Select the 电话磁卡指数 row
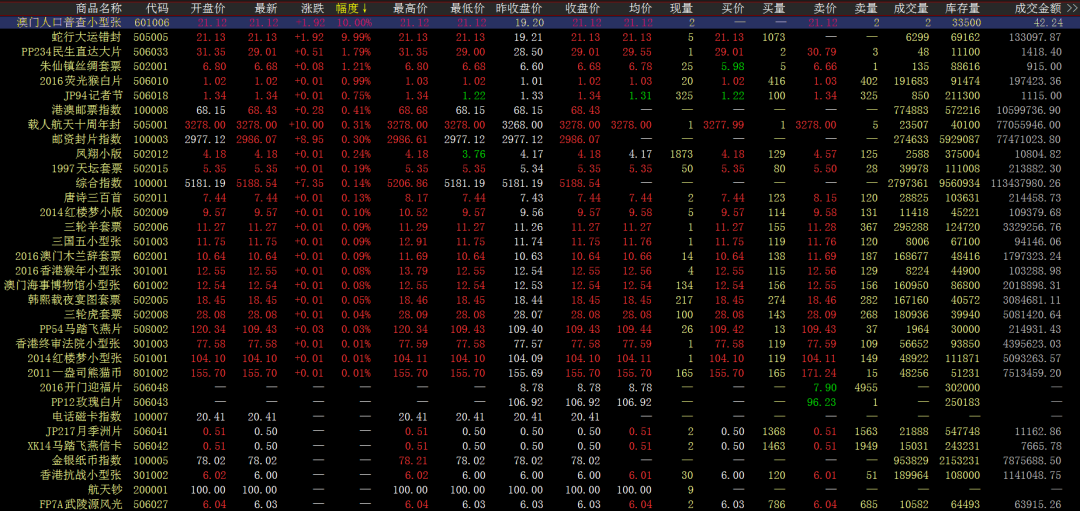This screenshot has height=511, width=1080. coord(540,417)
